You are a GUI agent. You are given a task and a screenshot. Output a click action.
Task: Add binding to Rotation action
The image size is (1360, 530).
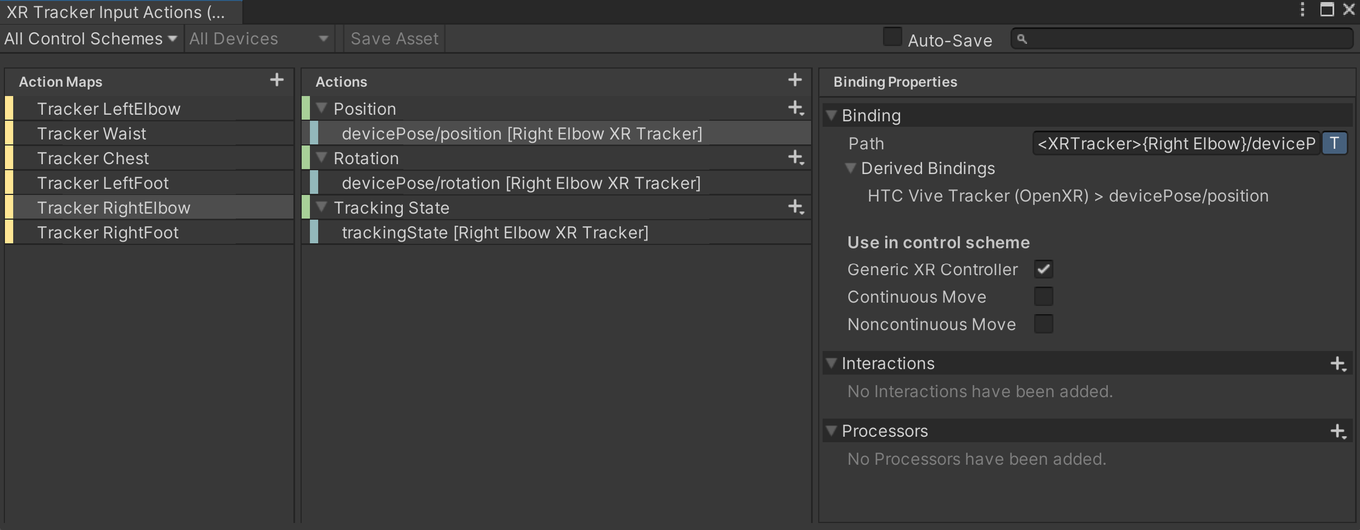[x=796, y=158]
